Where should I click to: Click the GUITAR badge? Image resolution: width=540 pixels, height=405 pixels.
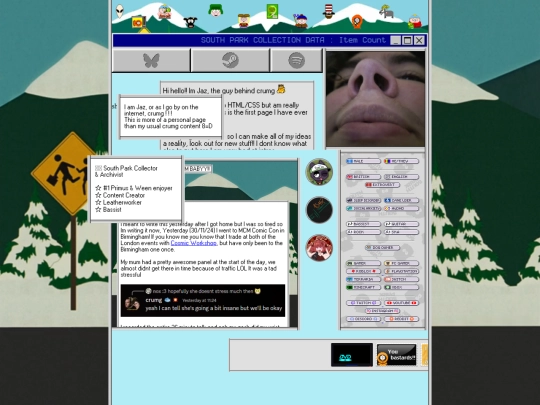[402, 224]
